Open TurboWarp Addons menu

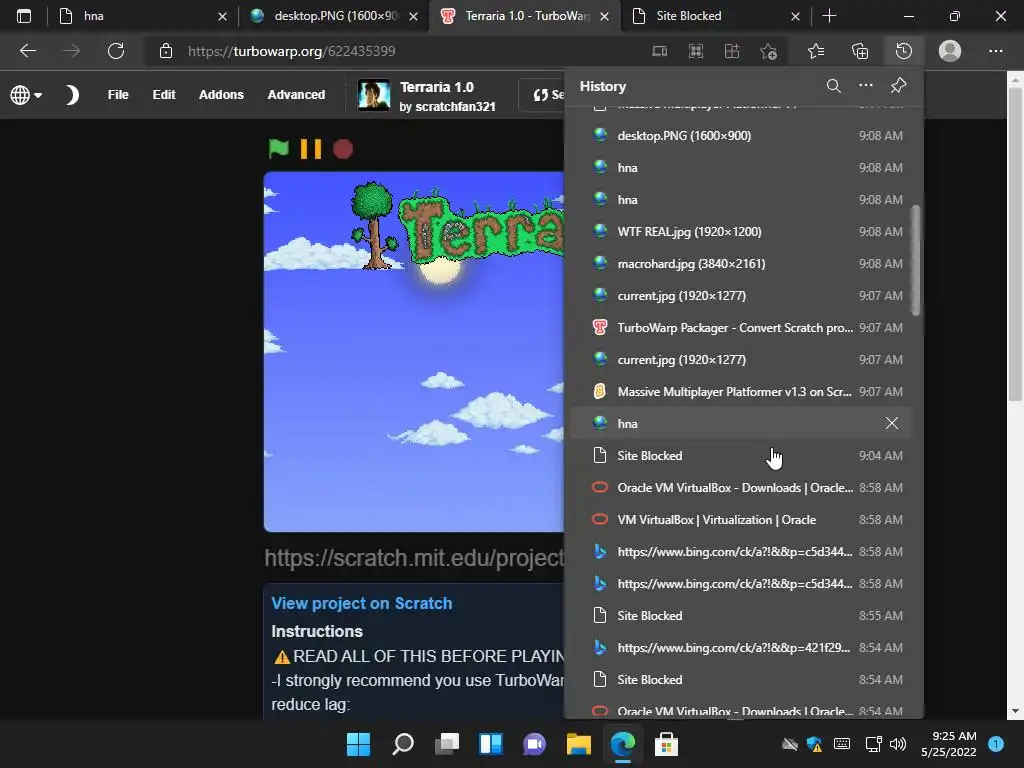tap(221, 95)
